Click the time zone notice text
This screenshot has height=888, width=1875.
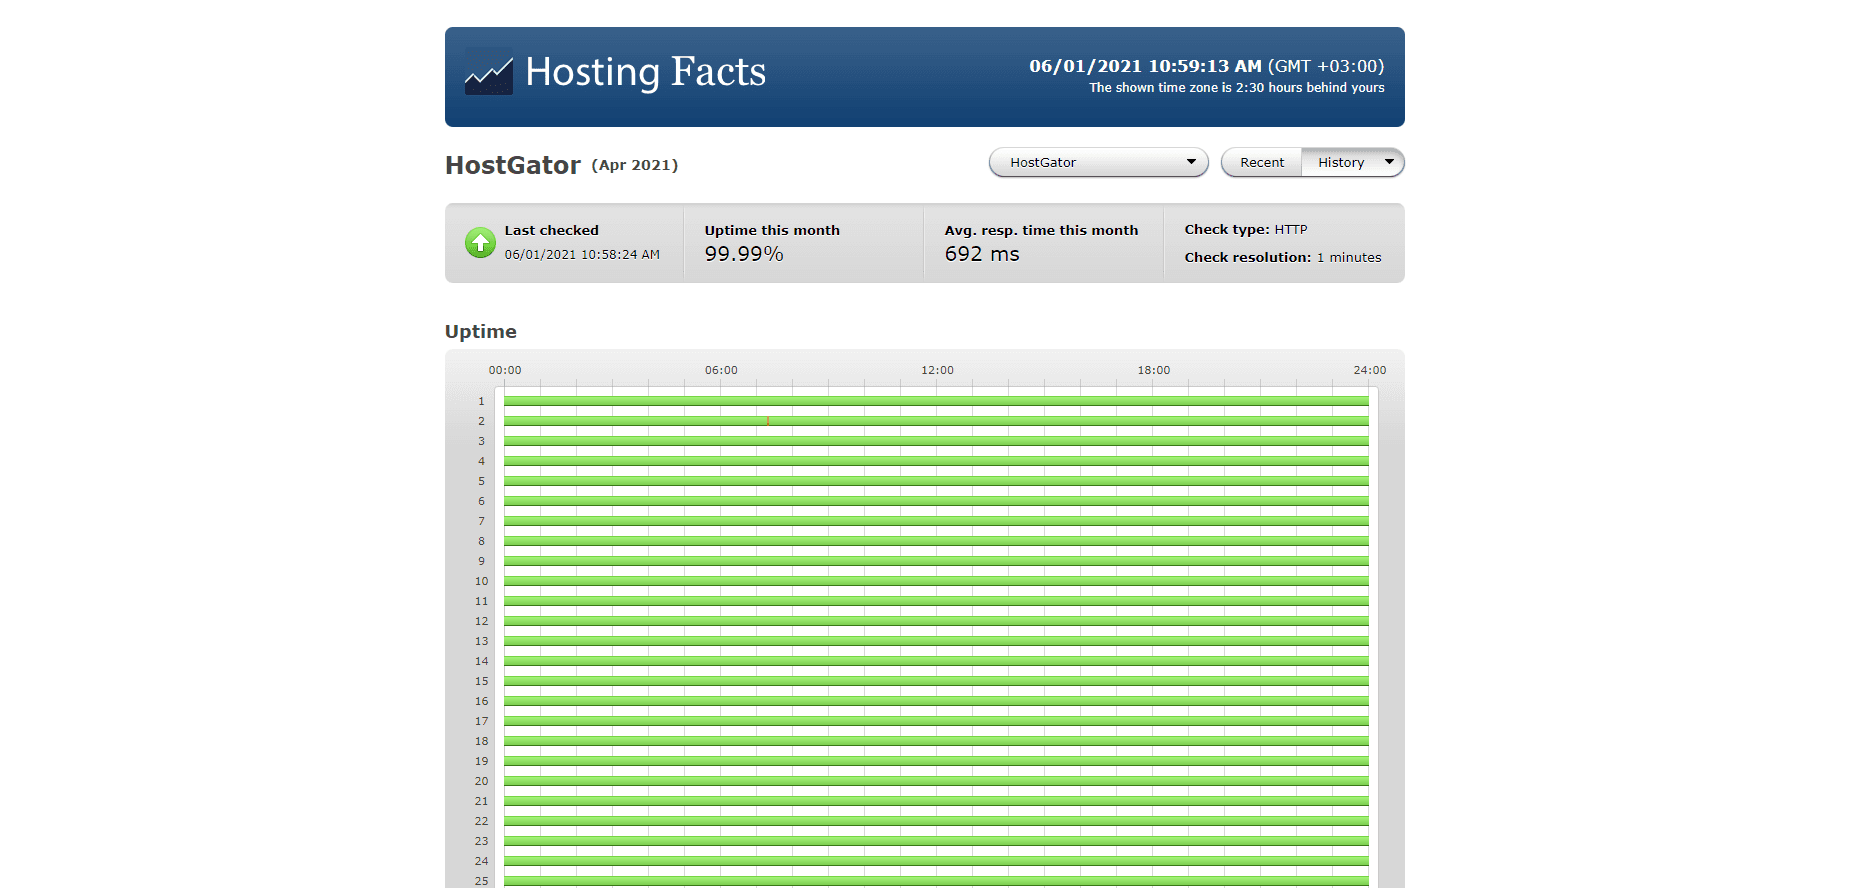click(x=1237, y=88)
